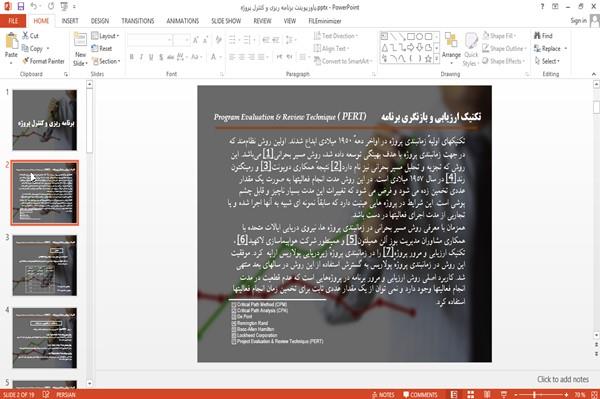Convert text to SmartArt
600x399 pixels.
(342, 61)
